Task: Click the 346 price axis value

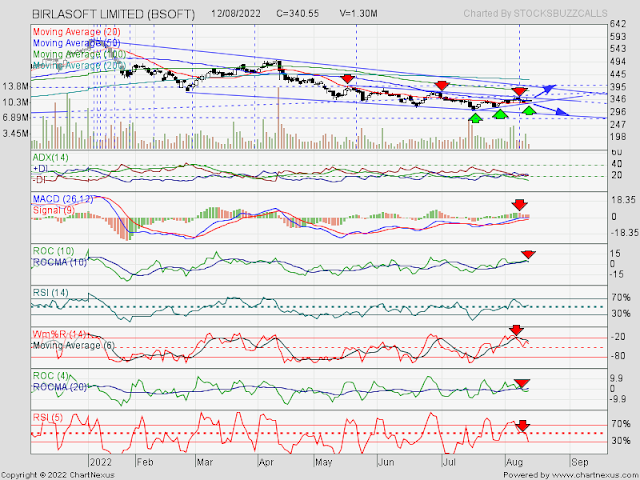Action: [x=618, y=99]
